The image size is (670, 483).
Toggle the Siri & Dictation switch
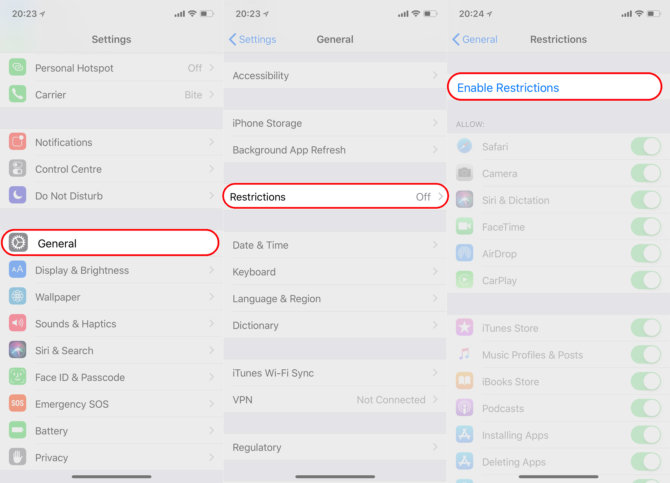[x=646, y=200]
